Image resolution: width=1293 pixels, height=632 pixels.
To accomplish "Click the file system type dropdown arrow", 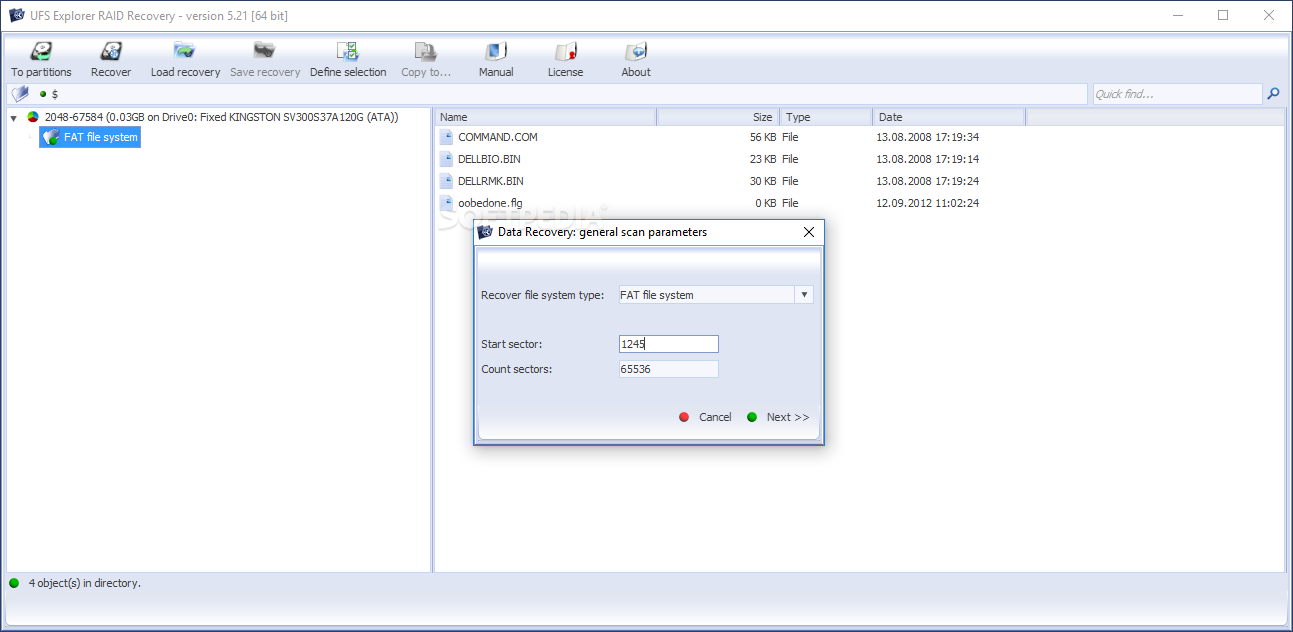I will pos(804,295).
